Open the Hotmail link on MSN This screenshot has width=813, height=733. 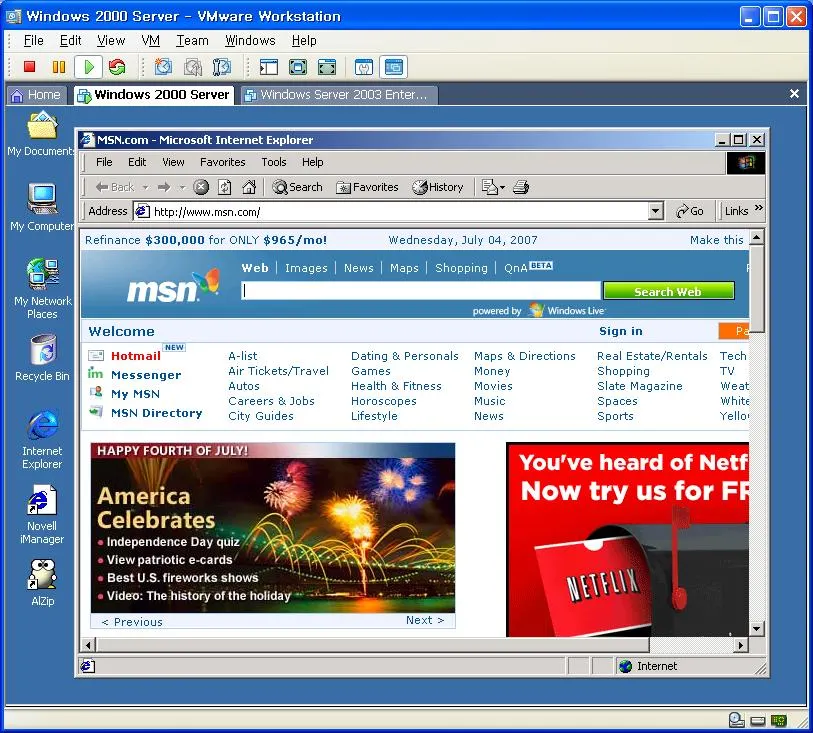(135, 356)
